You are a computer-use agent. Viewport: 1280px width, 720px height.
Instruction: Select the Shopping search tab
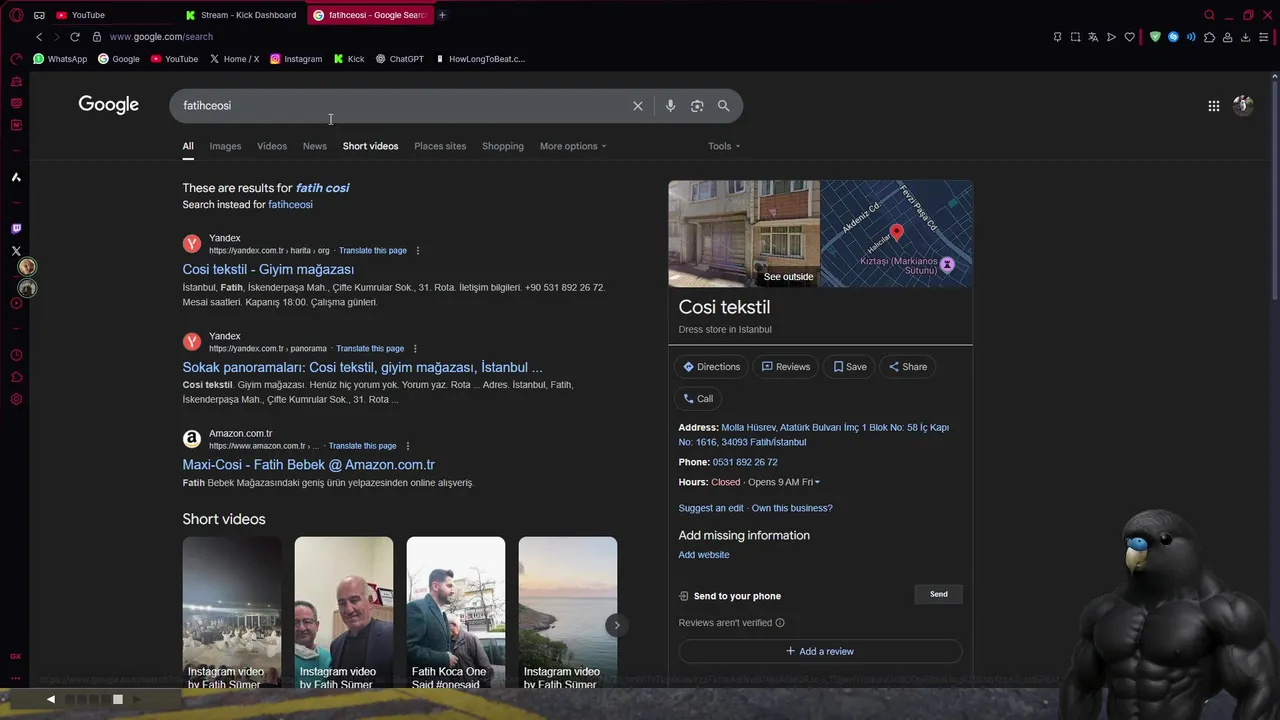pyautogui.click(x=503, y=146)
